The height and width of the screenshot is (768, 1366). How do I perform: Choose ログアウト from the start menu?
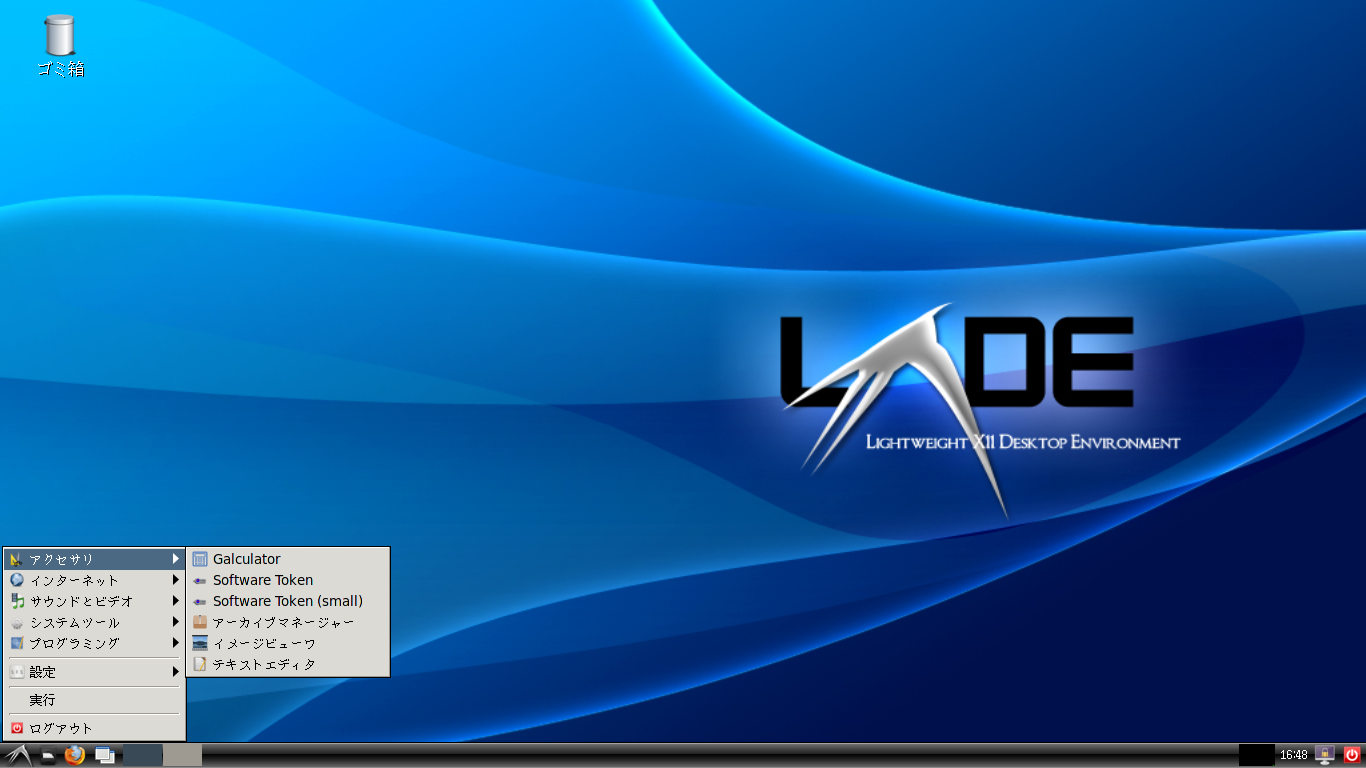[x=94, y=728]
